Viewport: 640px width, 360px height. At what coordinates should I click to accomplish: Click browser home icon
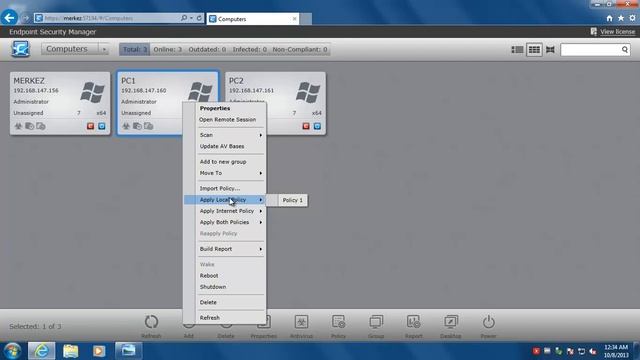point(609,18)
